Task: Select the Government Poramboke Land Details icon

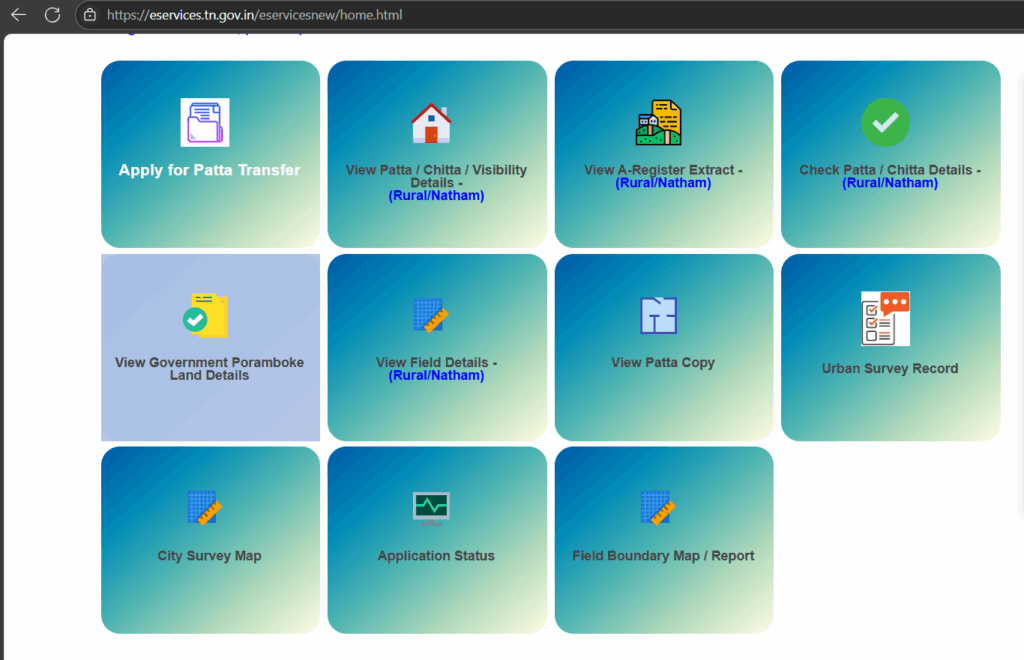Action: pos(209,316)
